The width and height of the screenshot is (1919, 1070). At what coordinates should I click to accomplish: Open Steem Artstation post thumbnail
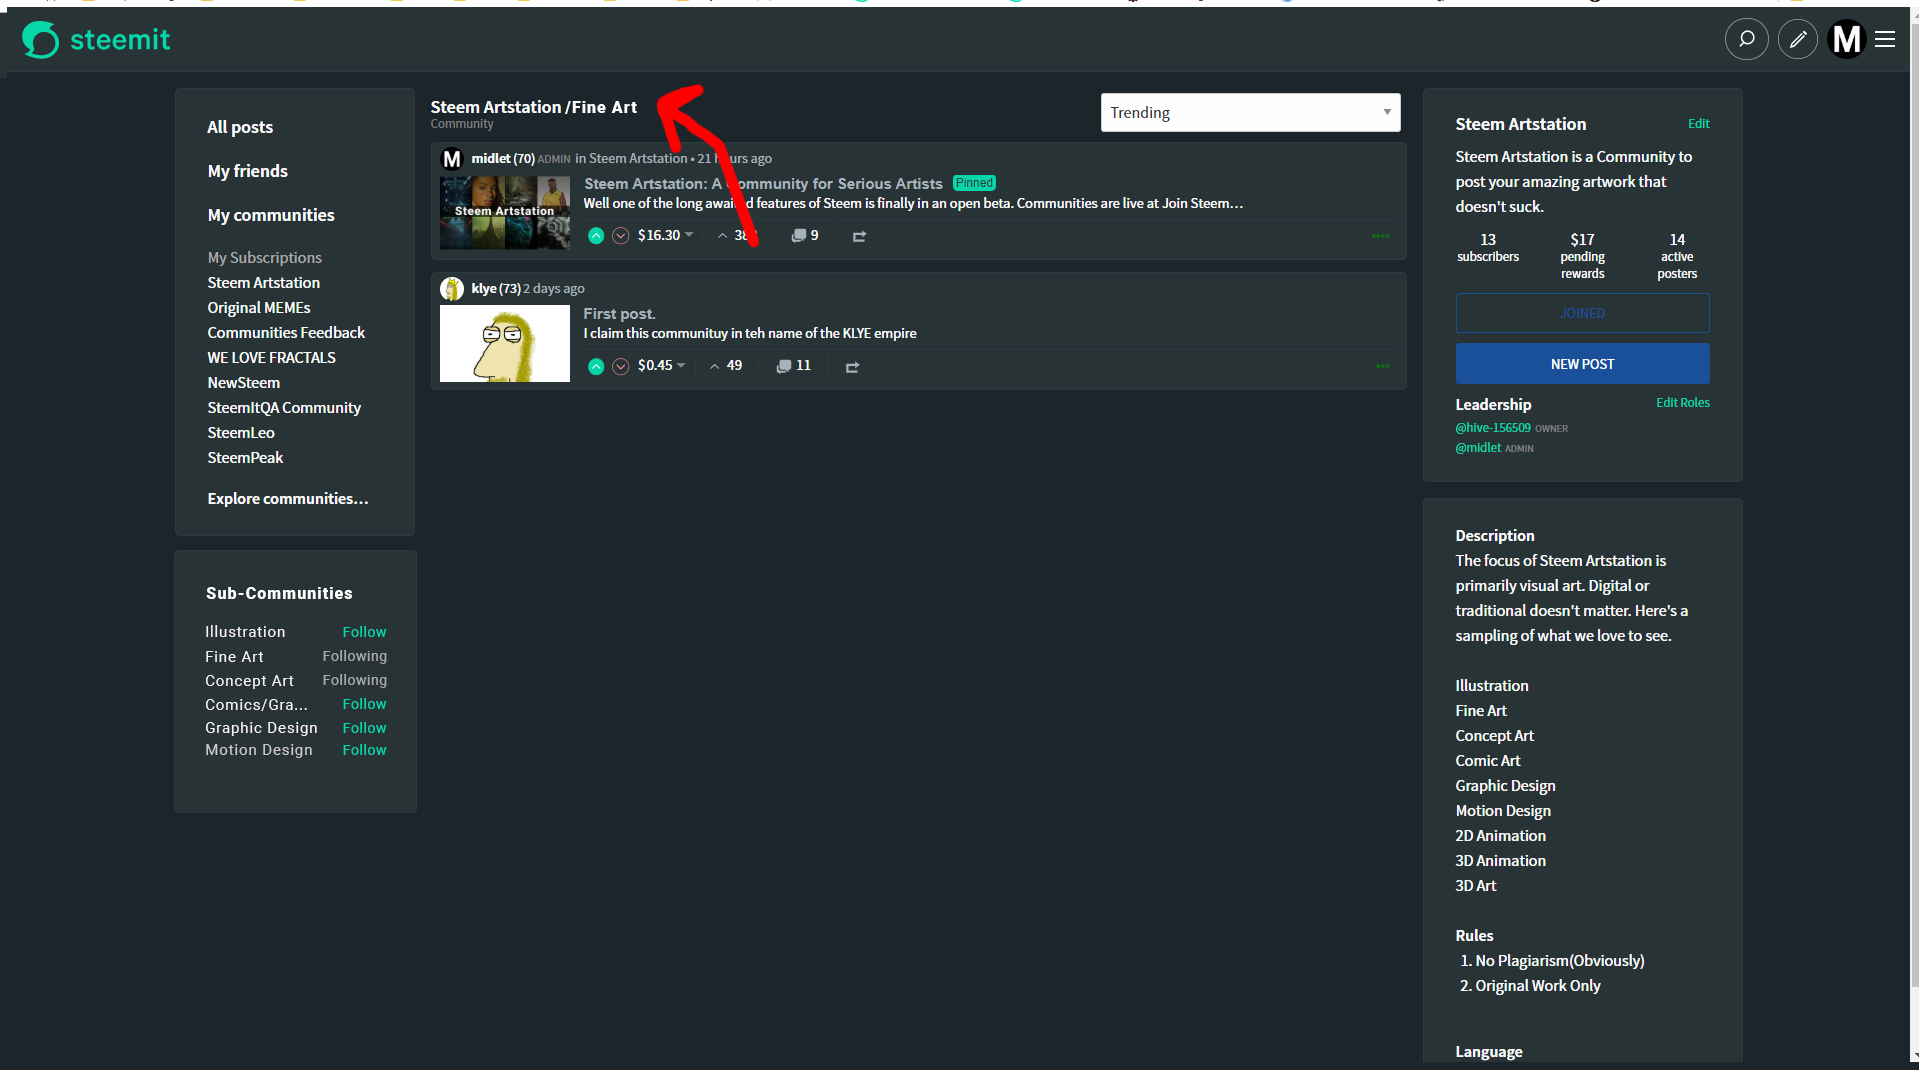(x=505, y=212)
